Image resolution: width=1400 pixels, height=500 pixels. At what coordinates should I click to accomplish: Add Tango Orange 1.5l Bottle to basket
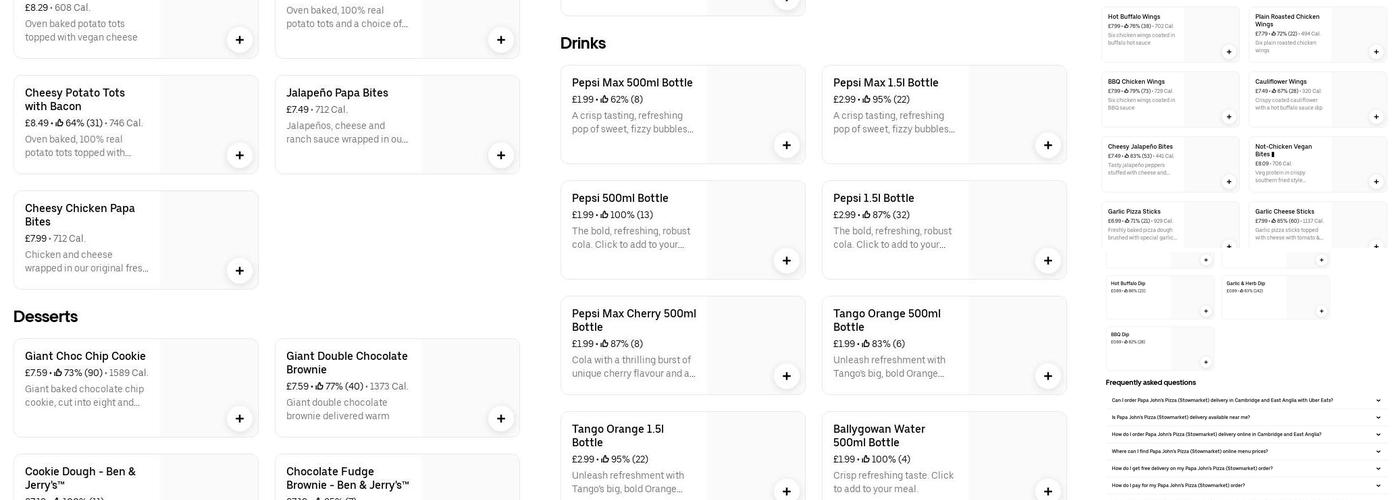coord(786,491)
